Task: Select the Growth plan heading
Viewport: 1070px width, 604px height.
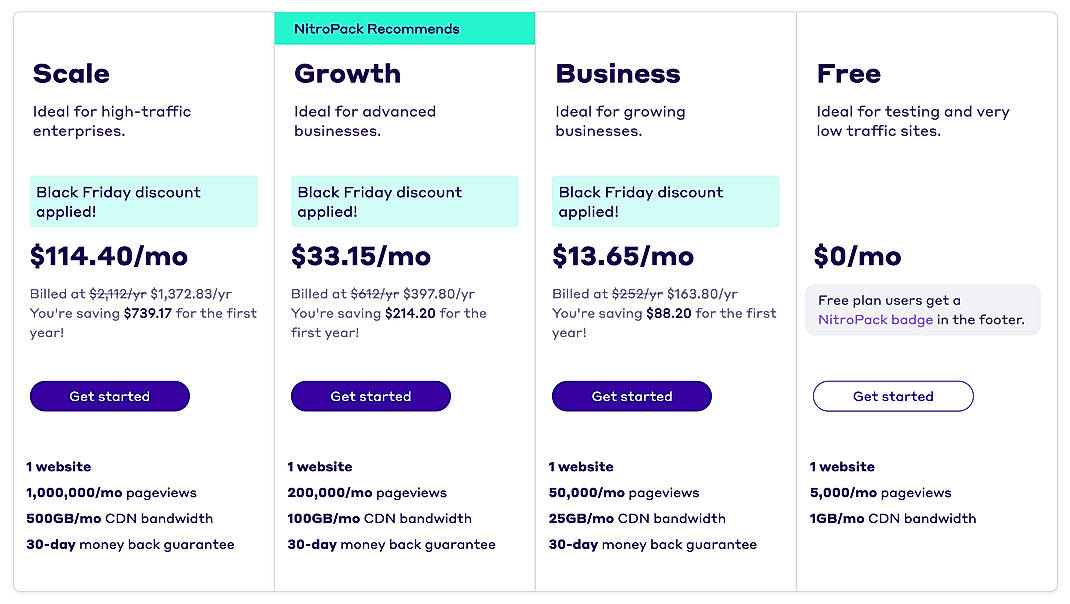Action: (x=347, y=73)
